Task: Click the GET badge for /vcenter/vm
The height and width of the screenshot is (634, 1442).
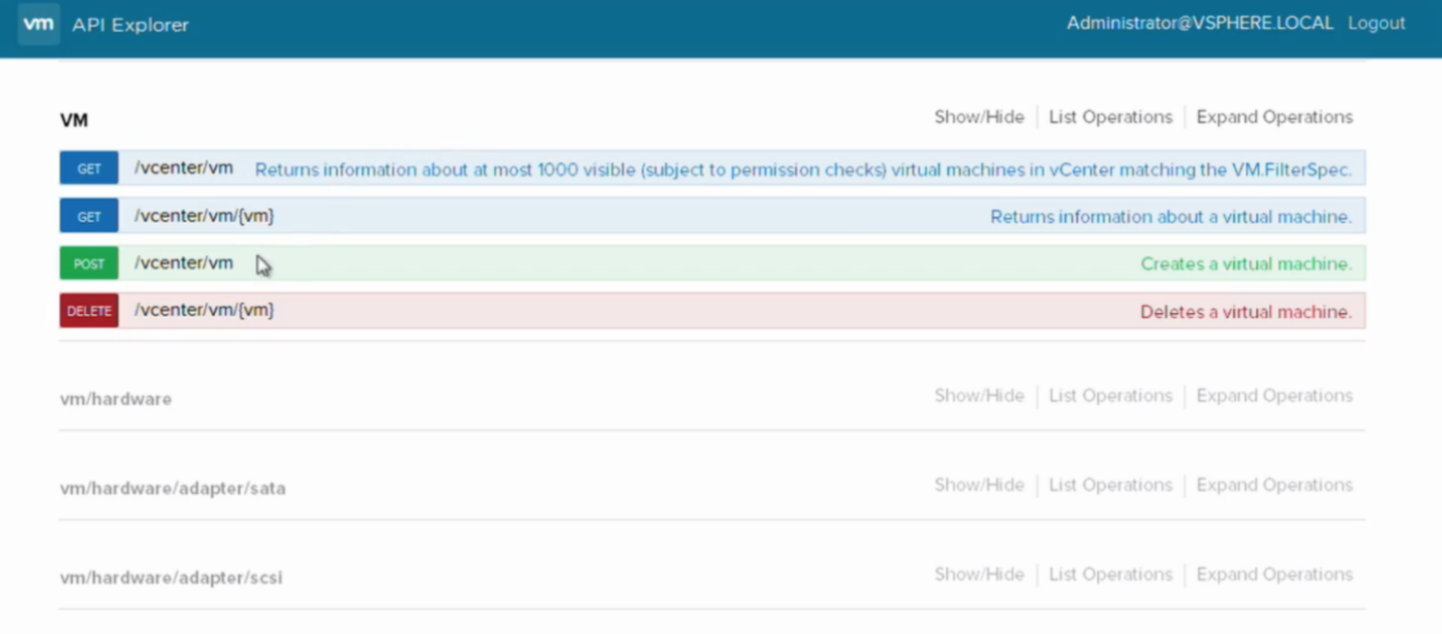Action: tap(89, 169)
